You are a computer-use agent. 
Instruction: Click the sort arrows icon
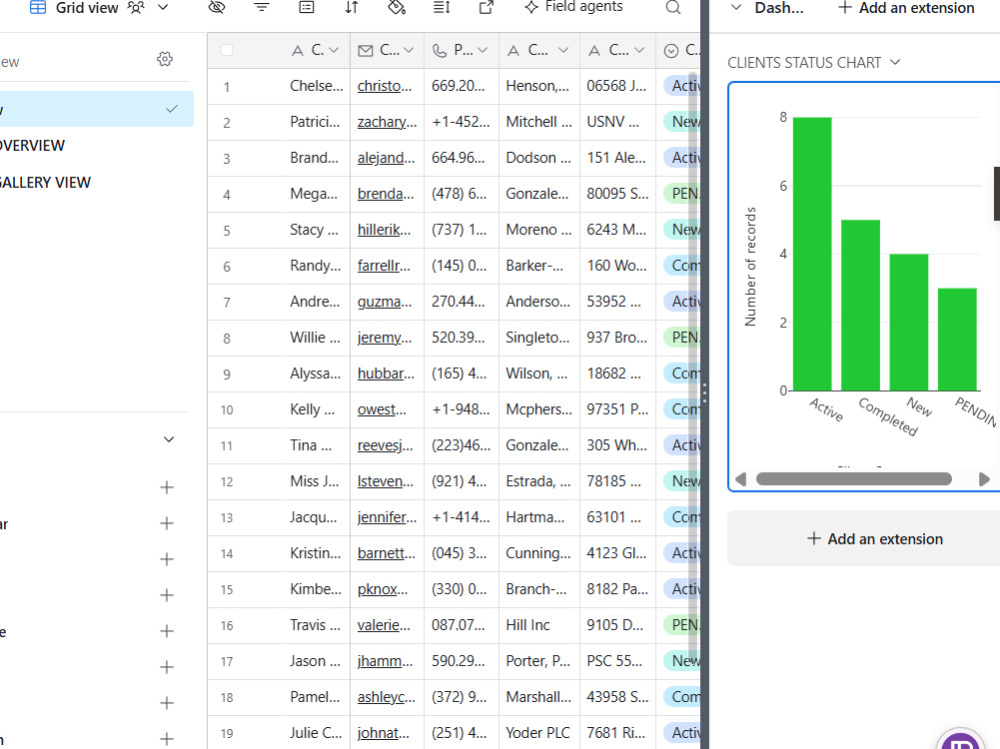click(x=351, y=8)
